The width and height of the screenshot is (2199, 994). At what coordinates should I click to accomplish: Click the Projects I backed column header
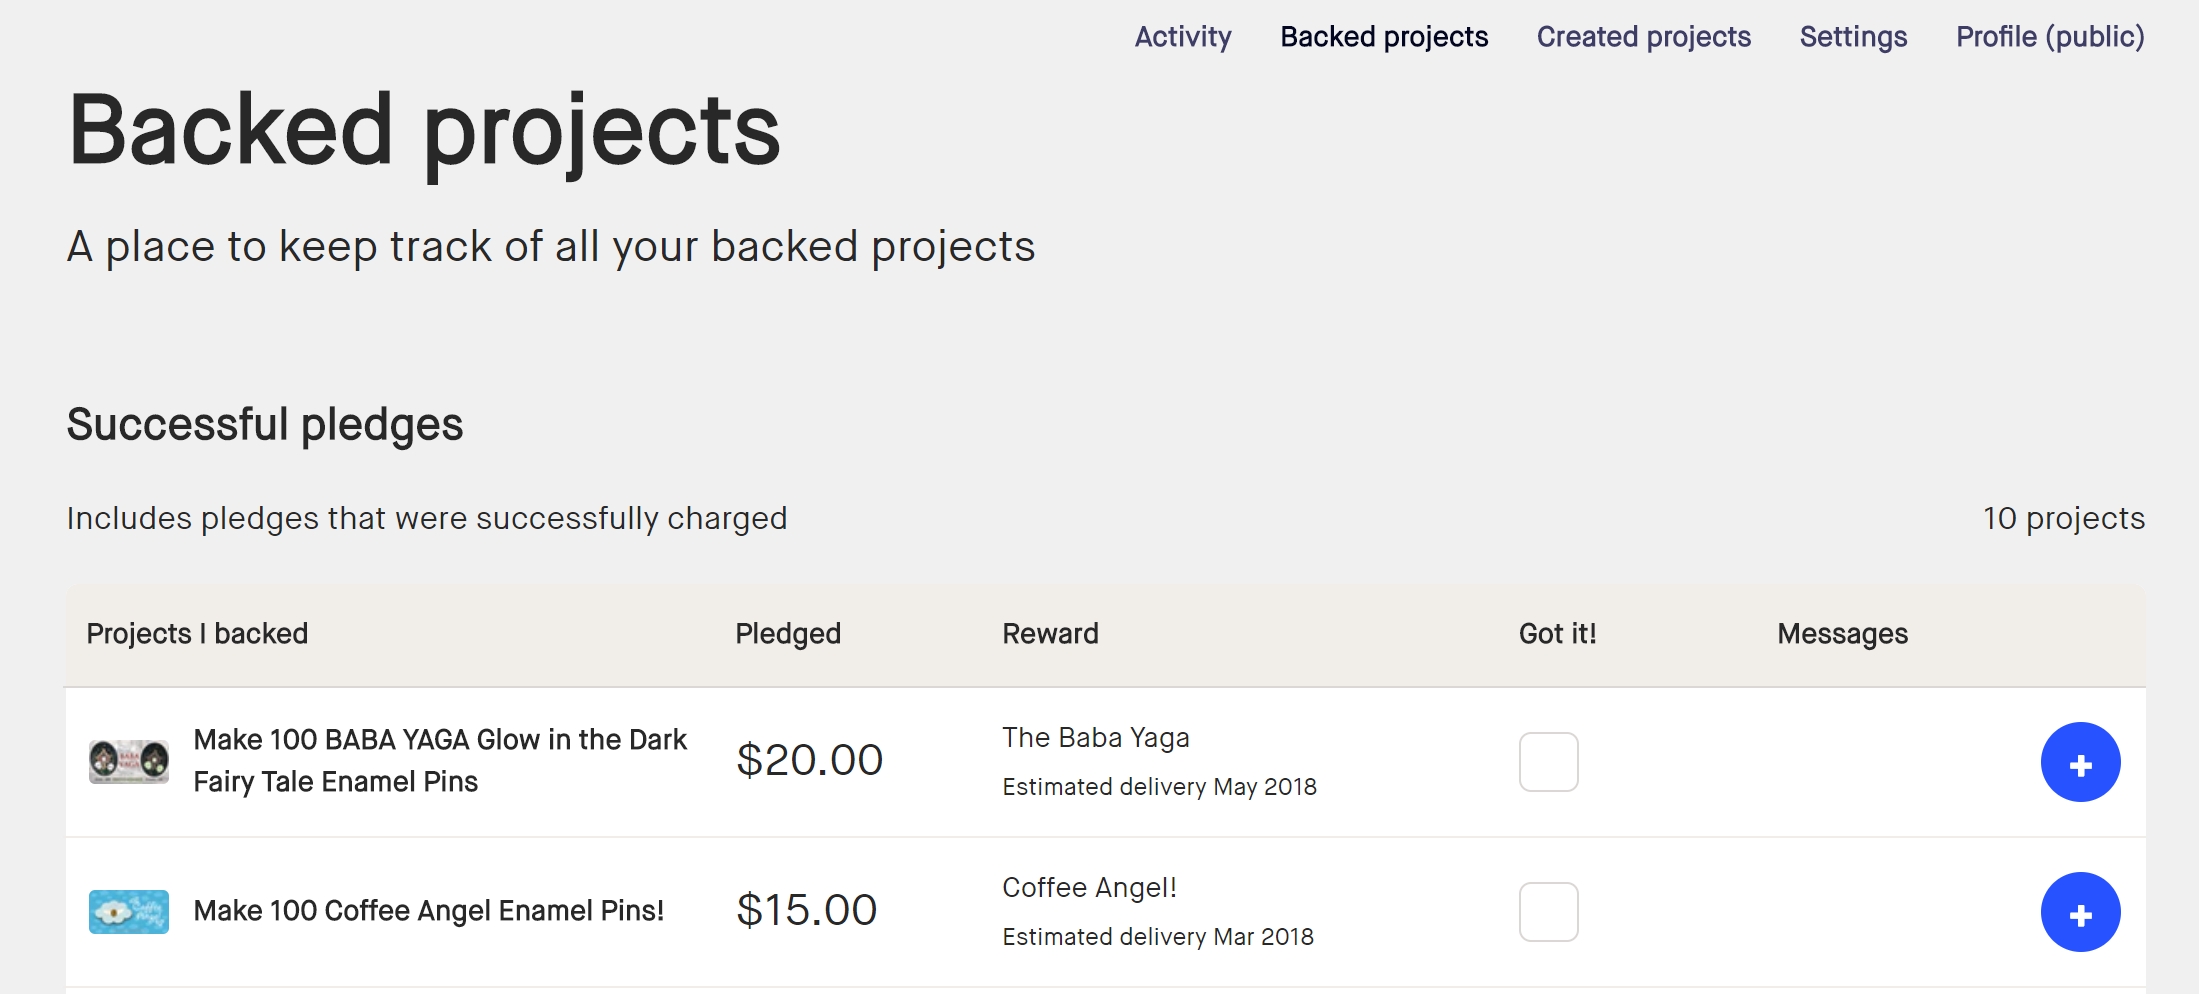[197, 634]
